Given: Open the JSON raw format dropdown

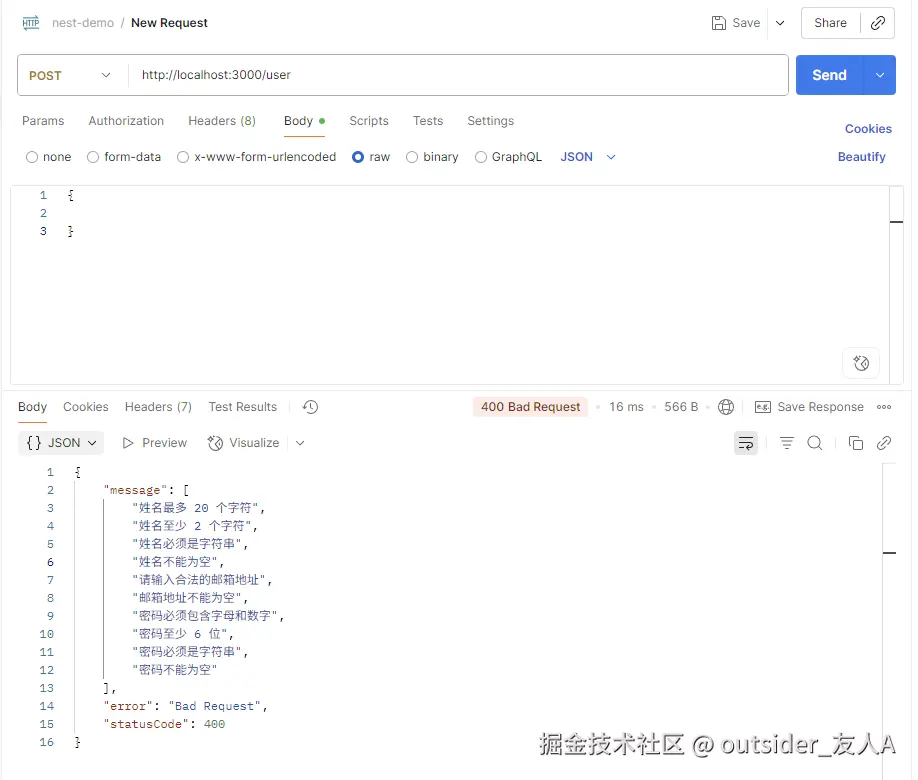Looking at the screenshot, I should pyautogui.click(x=588, y=157).
